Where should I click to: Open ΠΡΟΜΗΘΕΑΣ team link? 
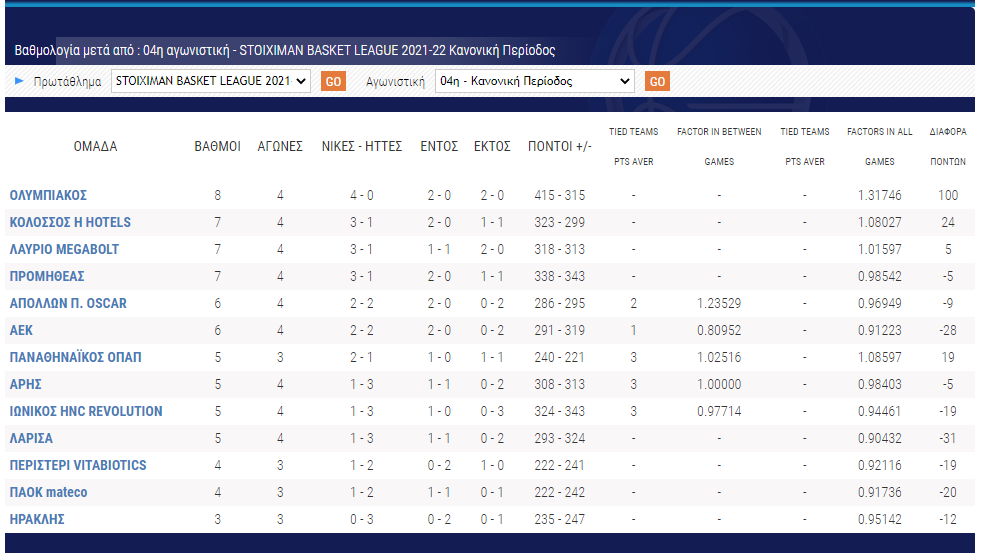pos(47,276)
